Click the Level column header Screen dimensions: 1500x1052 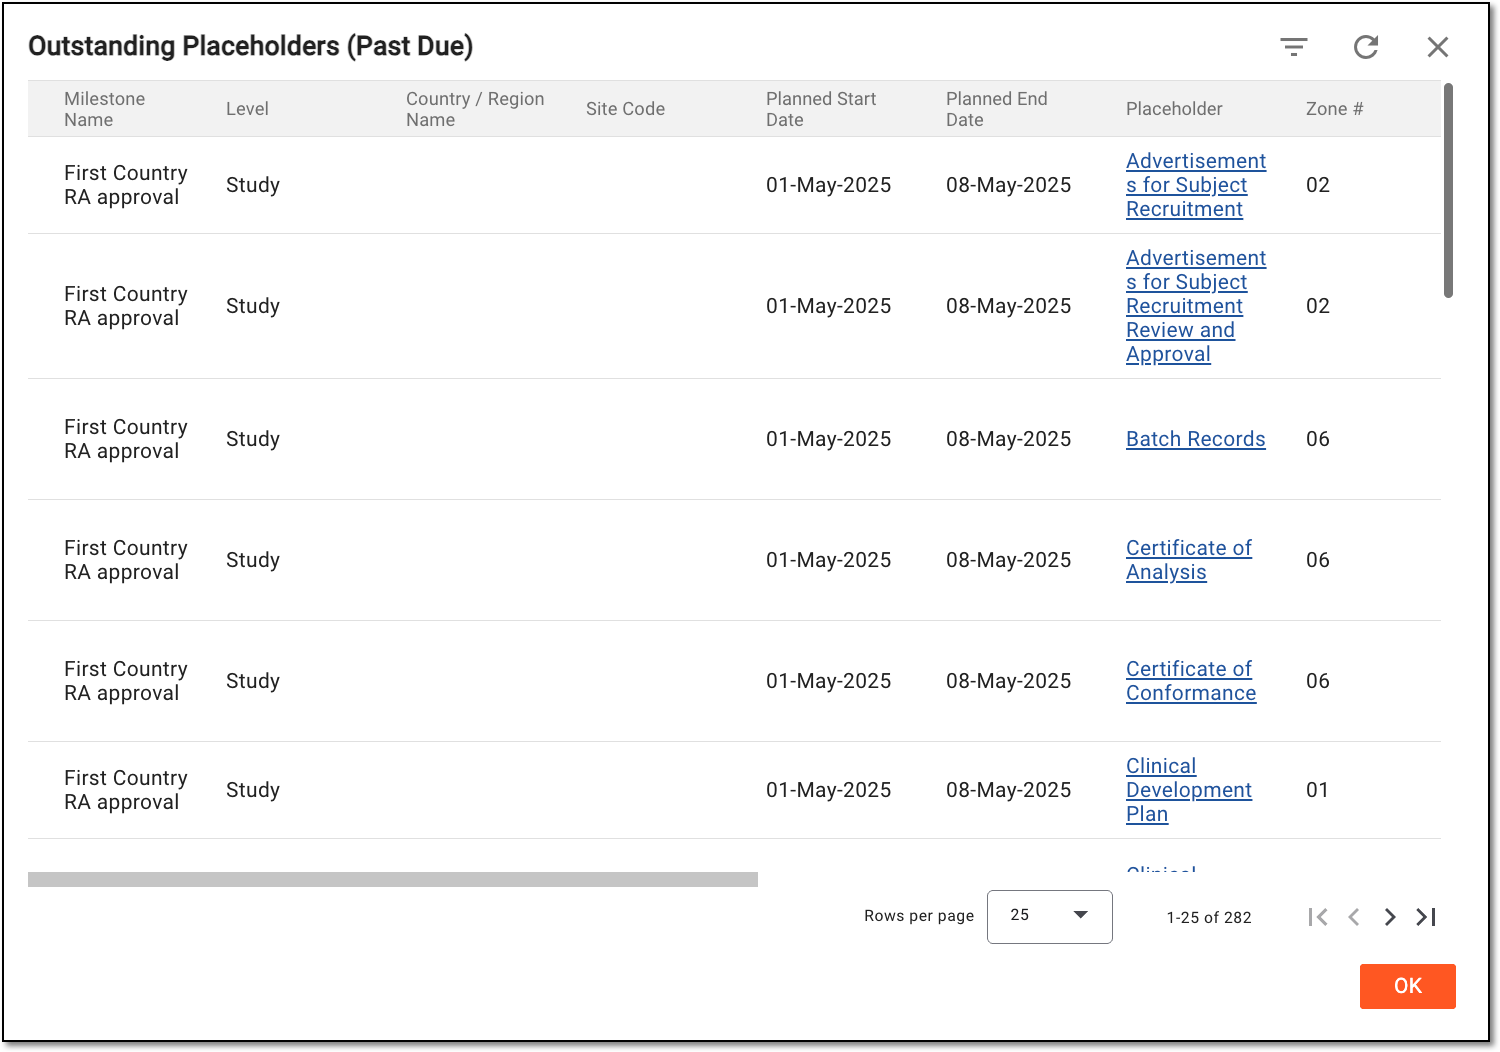247,109
